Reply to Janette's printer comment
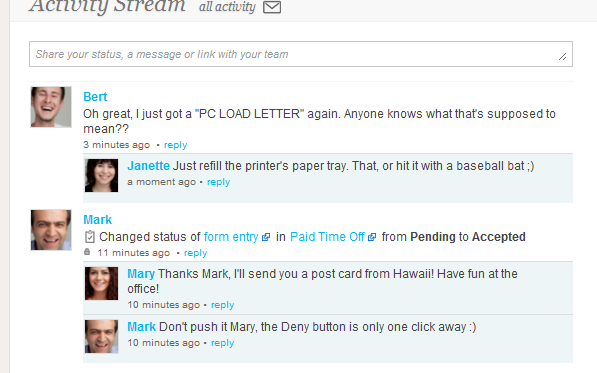The image size is (597, 373). tap(219, 182)
